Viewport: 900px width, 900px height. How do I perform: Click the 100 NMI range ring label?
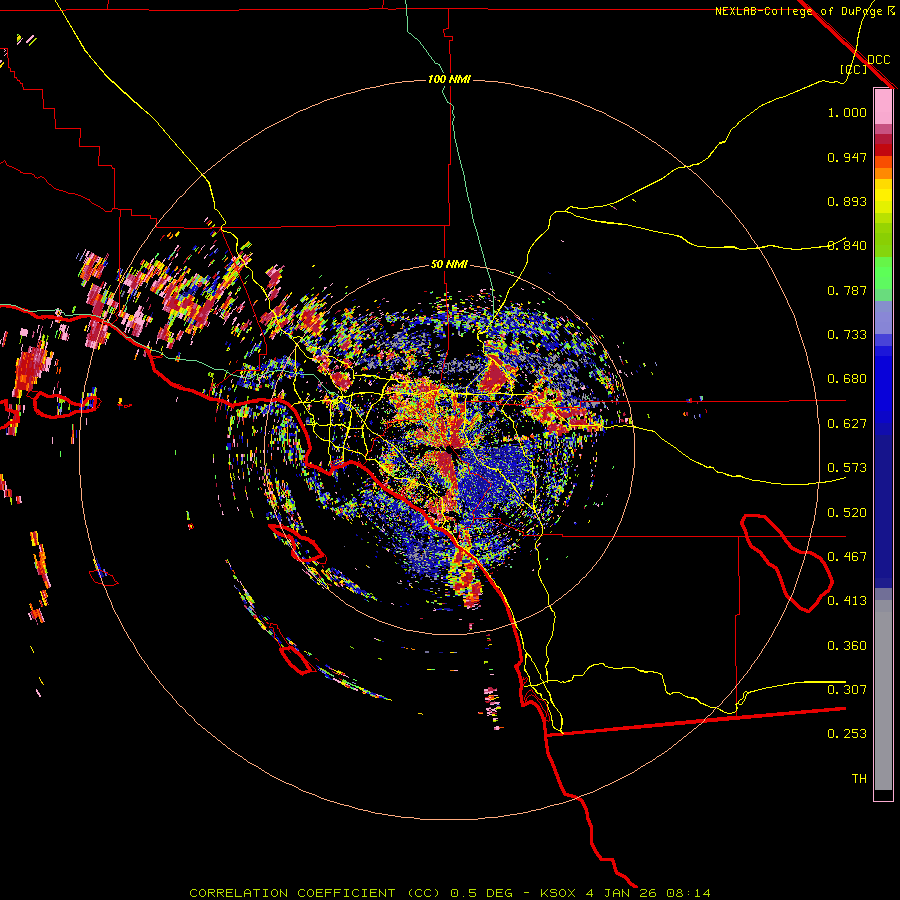pos(449,79)
